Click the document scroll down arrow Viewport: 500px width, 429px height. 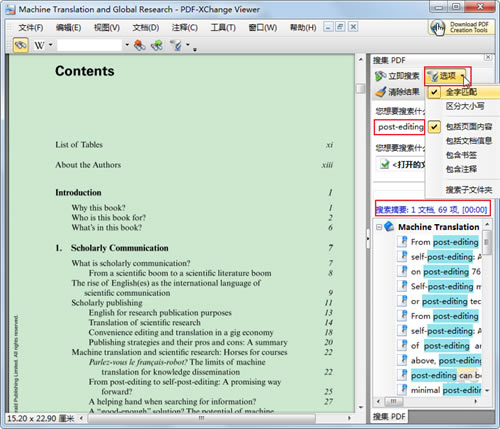360,407
